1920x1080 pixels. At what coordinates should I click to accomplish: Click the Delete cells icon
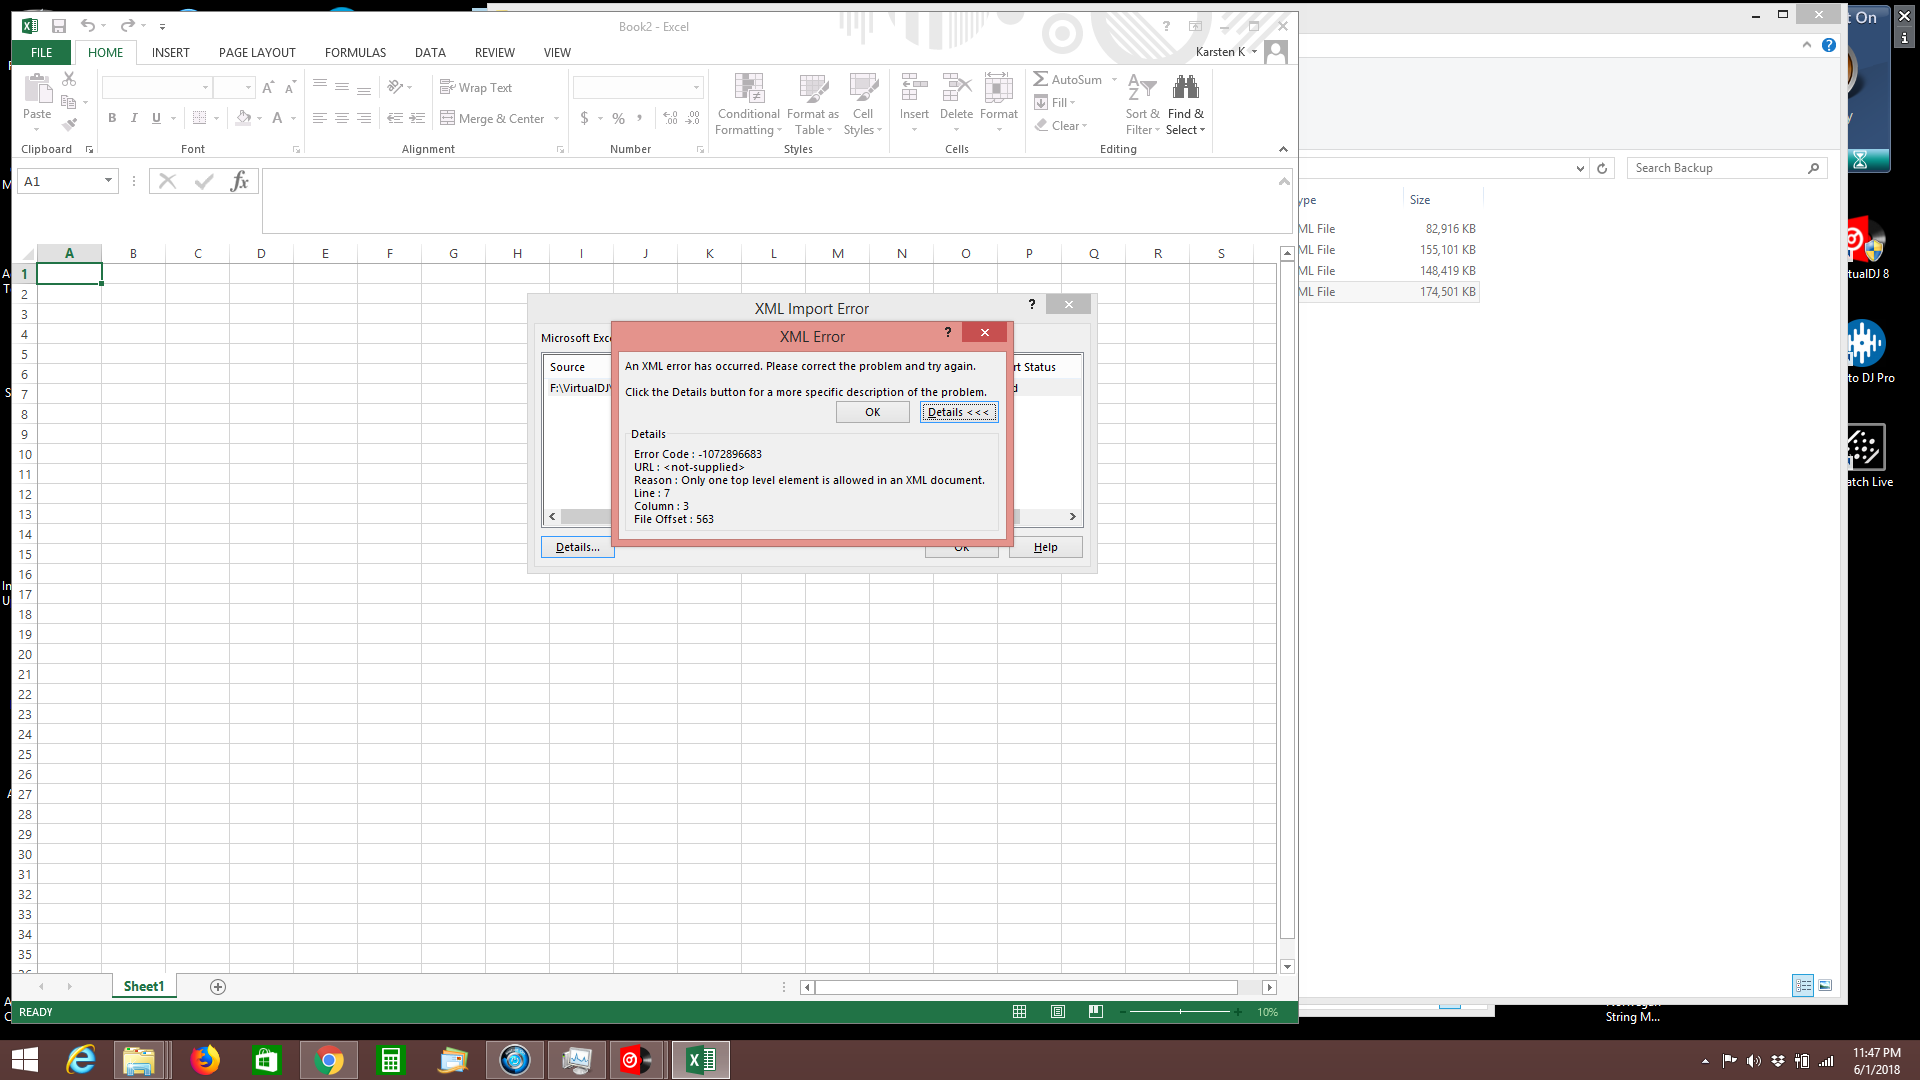(x=956, y=89)
